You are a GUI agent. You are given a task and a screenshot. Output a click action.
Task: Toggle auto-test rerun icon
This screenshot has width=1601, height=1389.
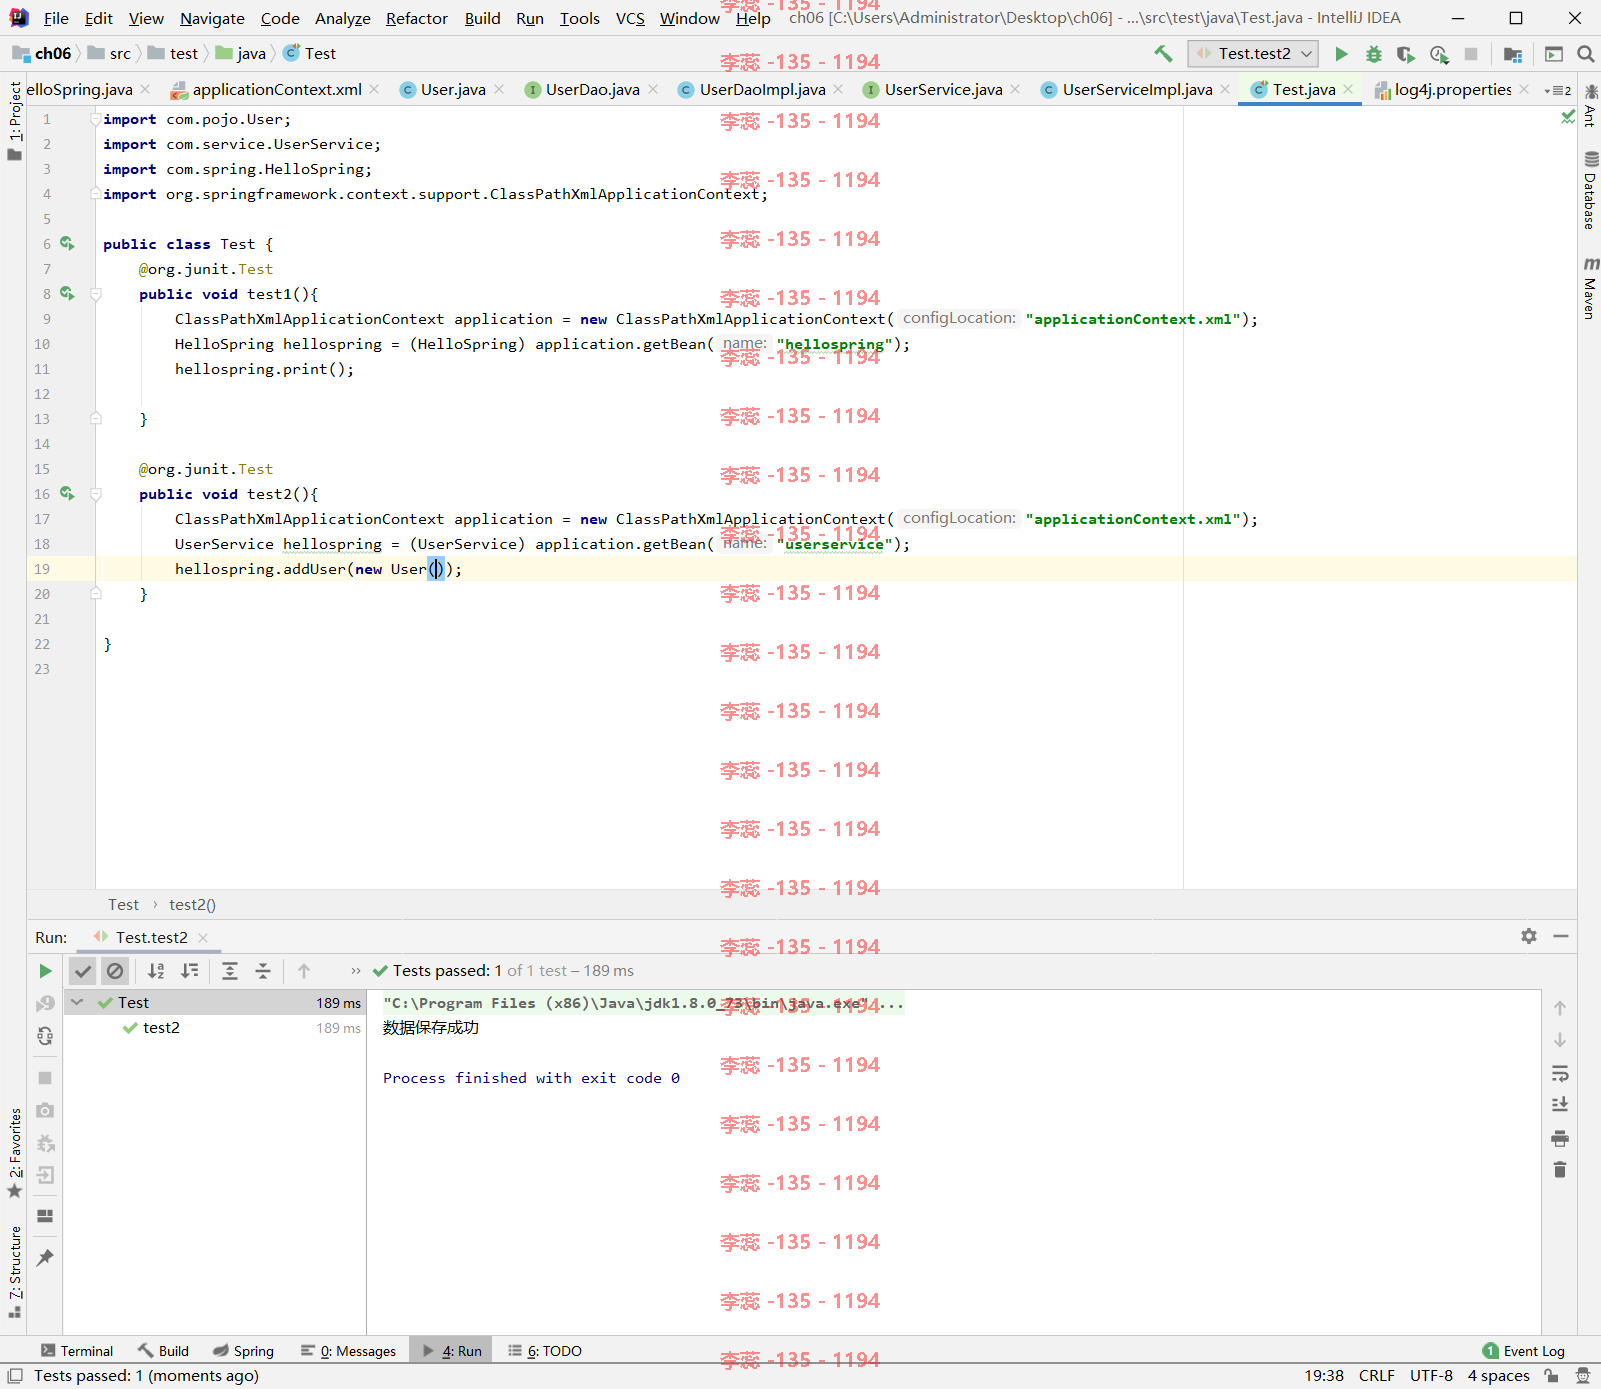point(45,1036)
